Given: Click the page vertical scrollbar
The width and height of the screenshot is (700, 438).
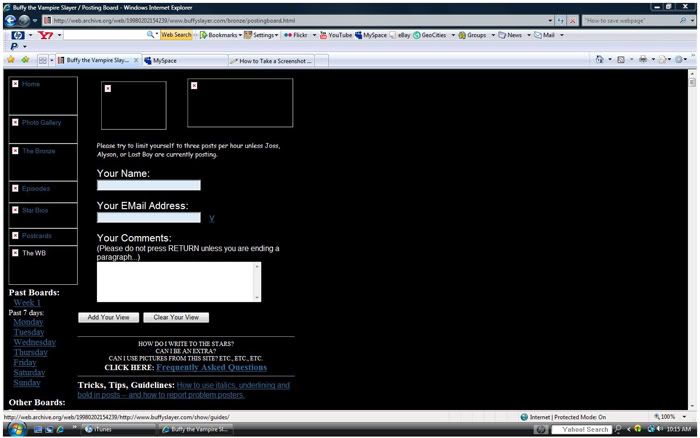Looking at the screenshot, I should pos(692,239).
